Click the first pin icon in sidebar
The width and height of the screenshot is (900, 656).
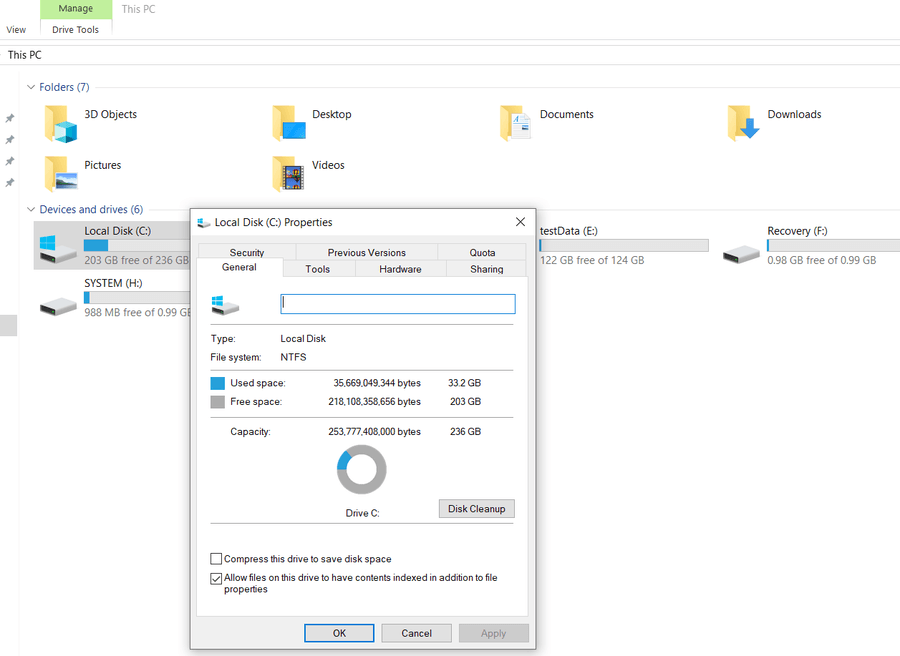[x=10, y=118]
